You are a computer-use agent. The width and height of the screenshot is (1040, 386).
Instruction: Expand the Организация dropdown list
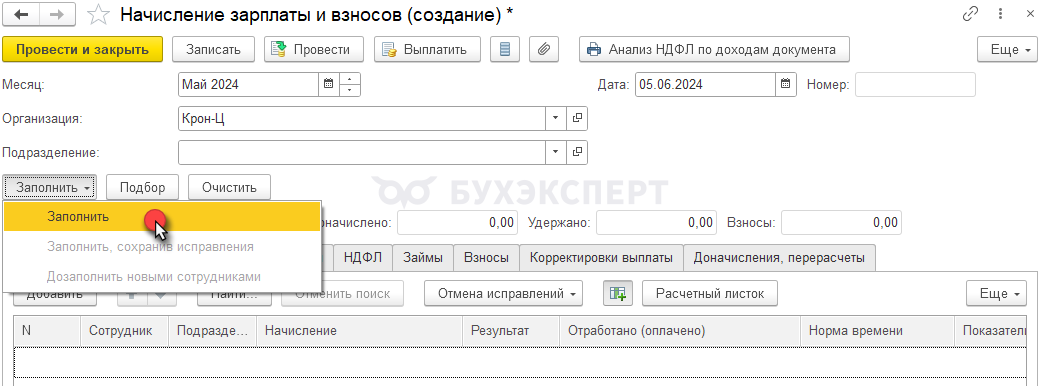(556, 118)
